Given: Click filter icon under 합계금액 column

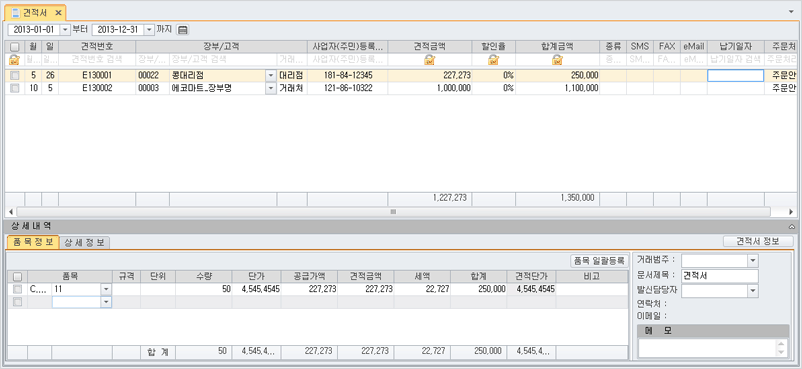Looking at the screenshot, I should (x=557, y=60).
